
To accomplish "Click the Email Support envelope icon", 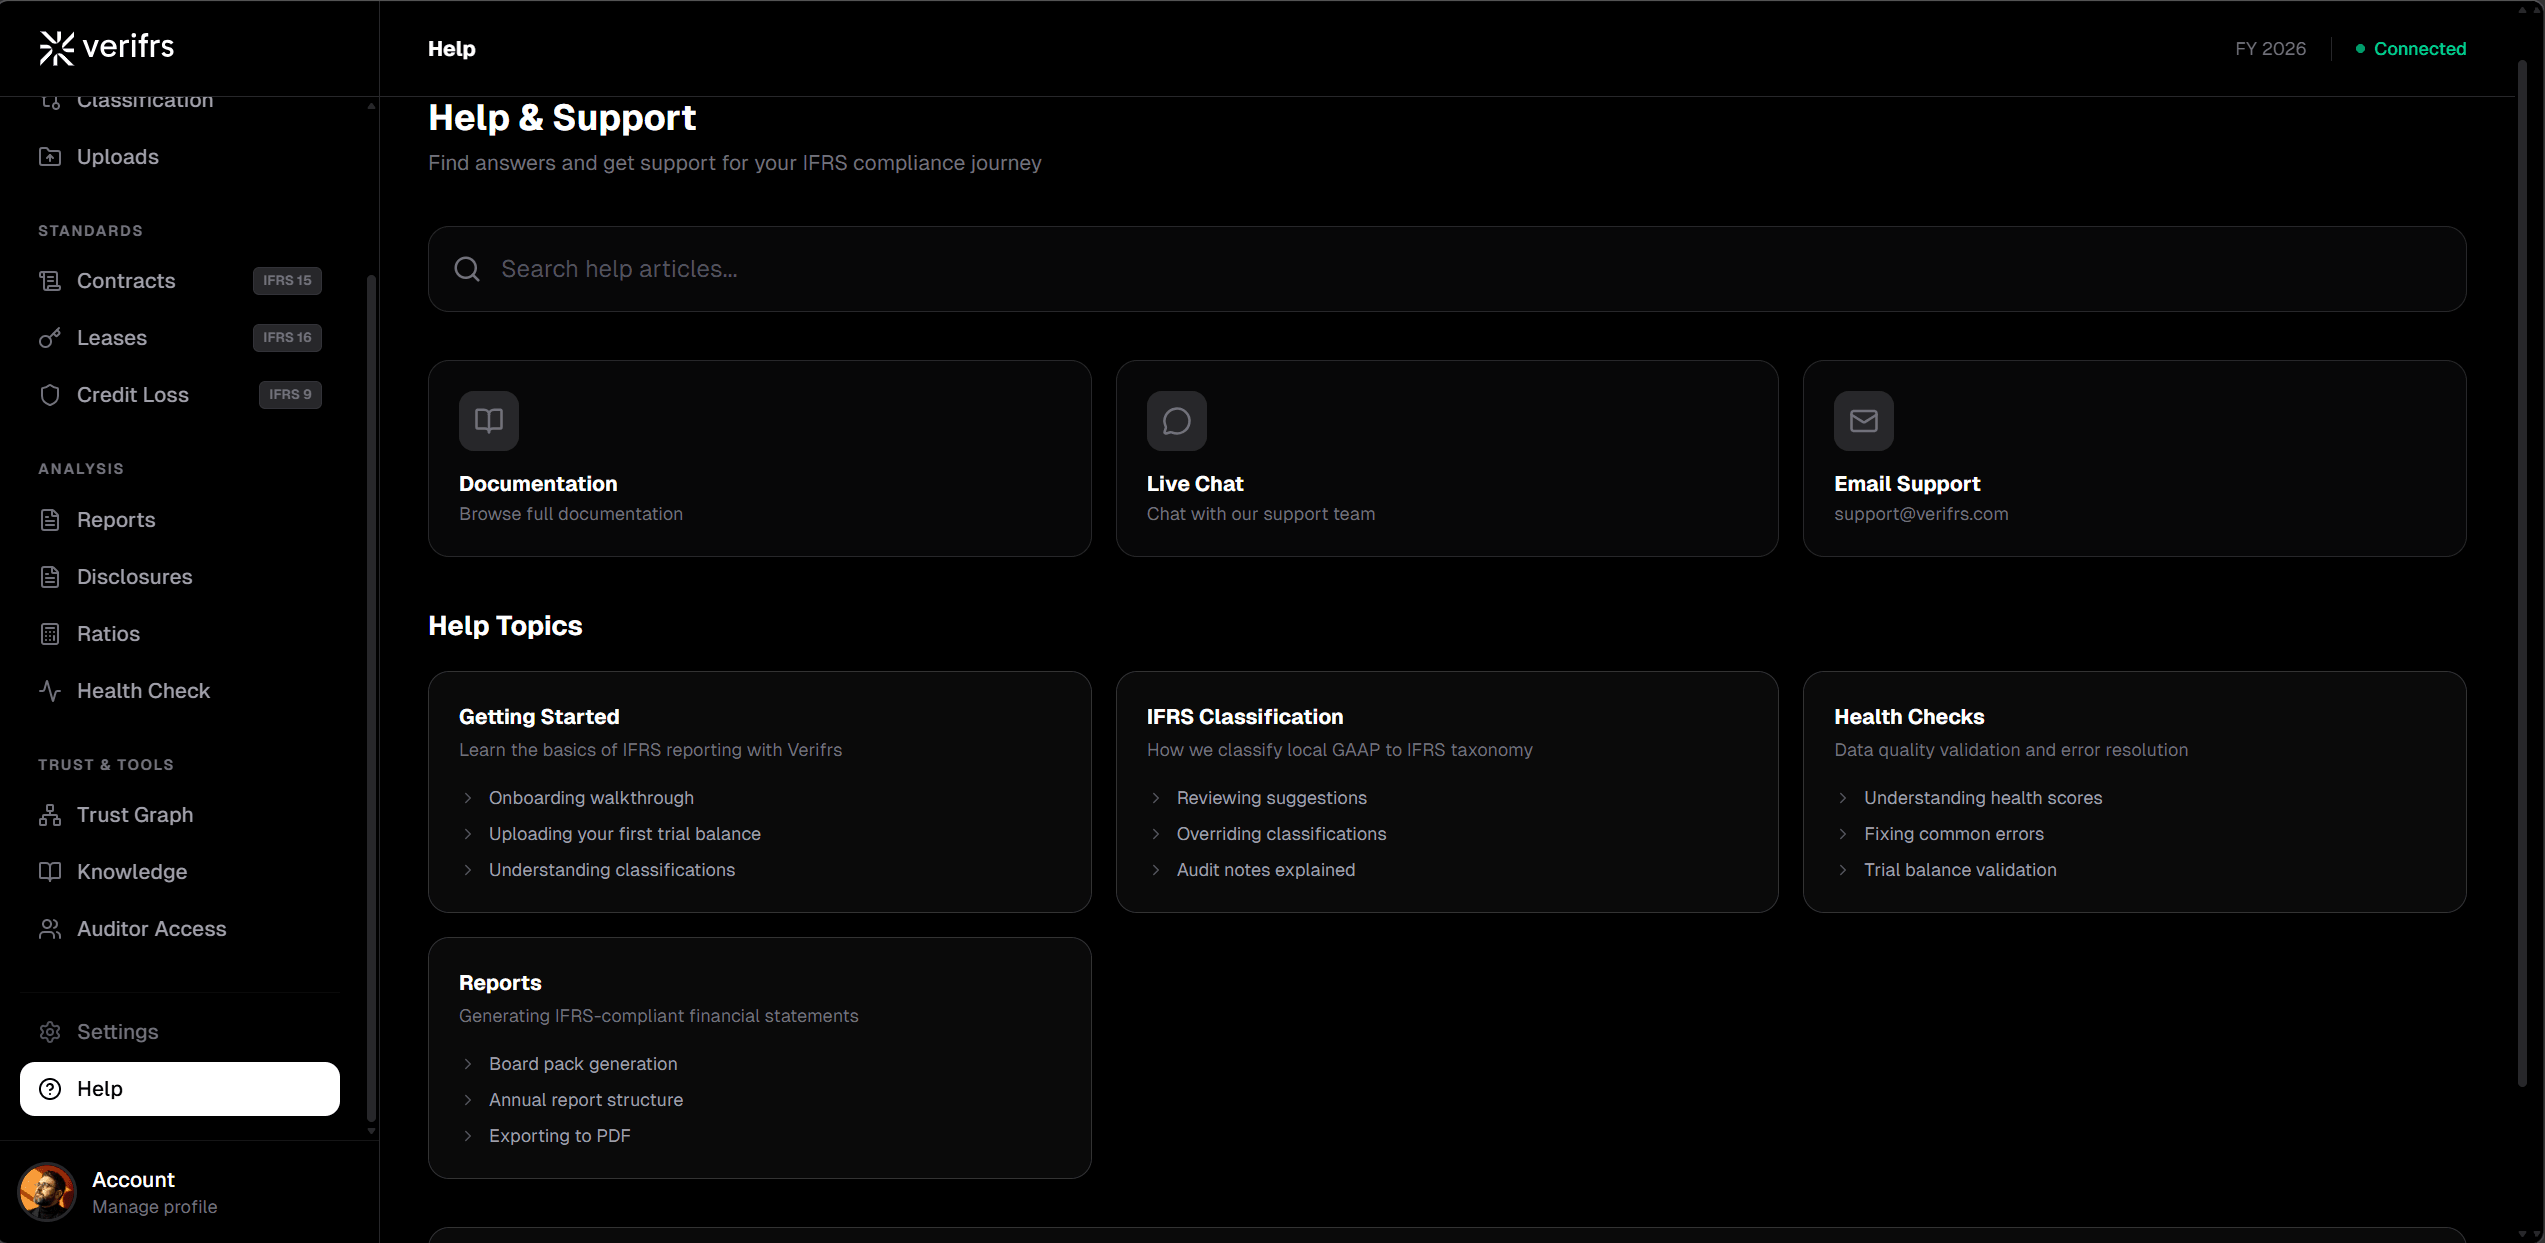I will pyautogui.click(x=1863, y=421).
